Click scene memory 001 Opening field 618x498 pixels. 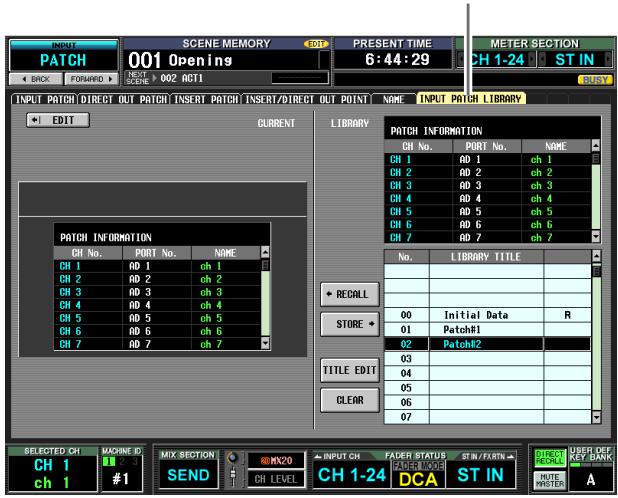[x=221, y=60]
